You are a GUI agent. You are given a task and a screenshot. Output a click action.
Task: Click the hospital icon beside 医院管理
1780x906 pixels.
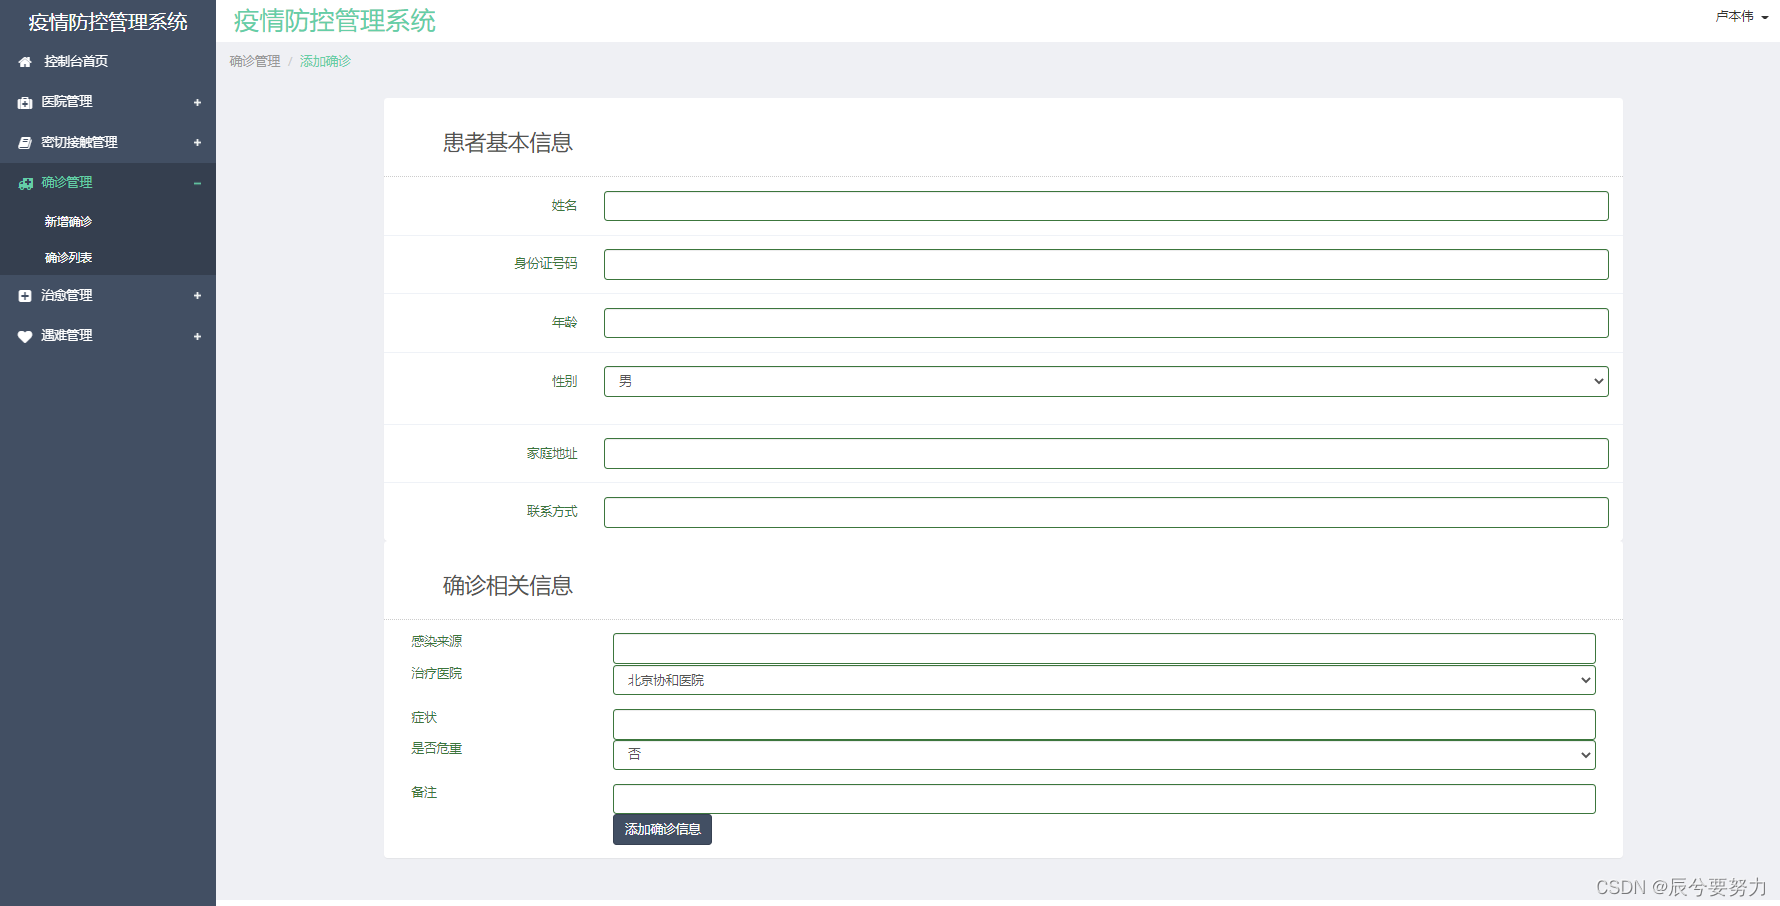pyautogui.click(x=25, y=102)
